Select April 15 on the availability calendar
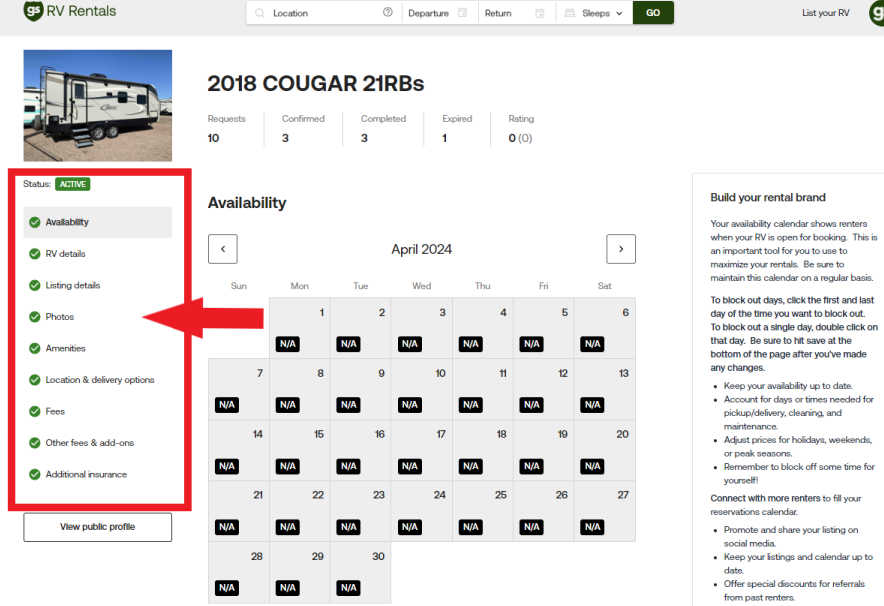Screen dimensions: 884x606 (300, 450)
